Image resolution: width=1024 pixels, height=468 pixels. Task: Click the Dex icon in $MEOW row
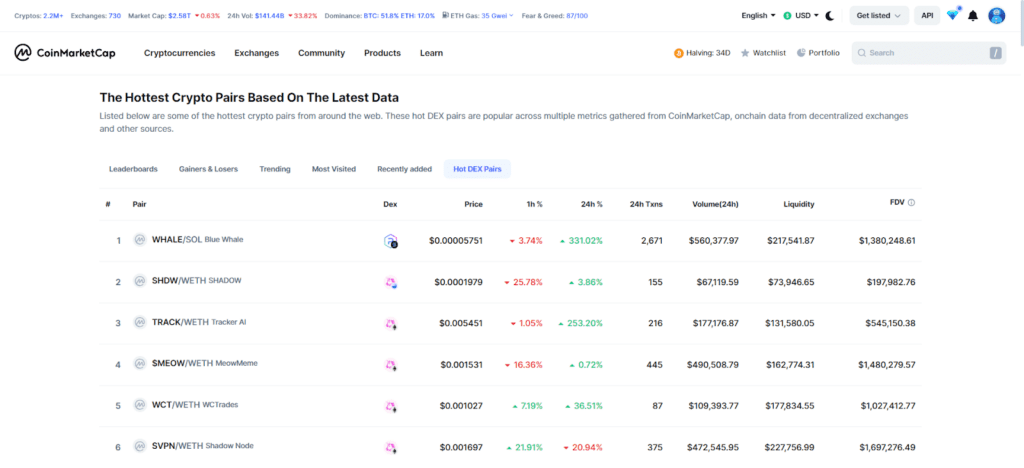click(x=391, y=365)
